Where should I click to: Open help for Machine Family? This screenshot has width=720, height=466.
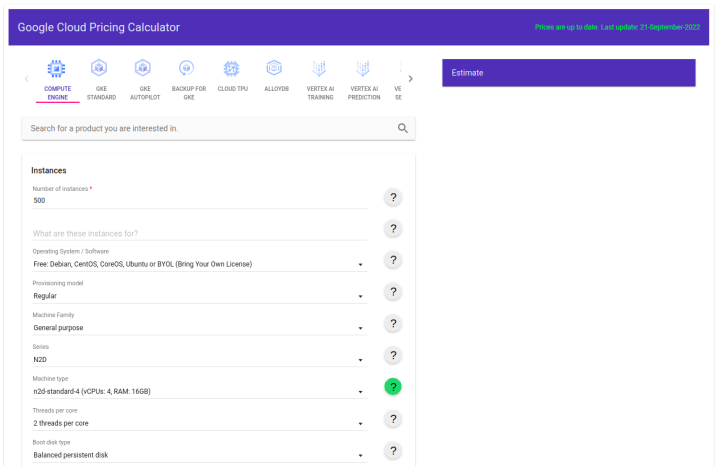tap(393, 323)
